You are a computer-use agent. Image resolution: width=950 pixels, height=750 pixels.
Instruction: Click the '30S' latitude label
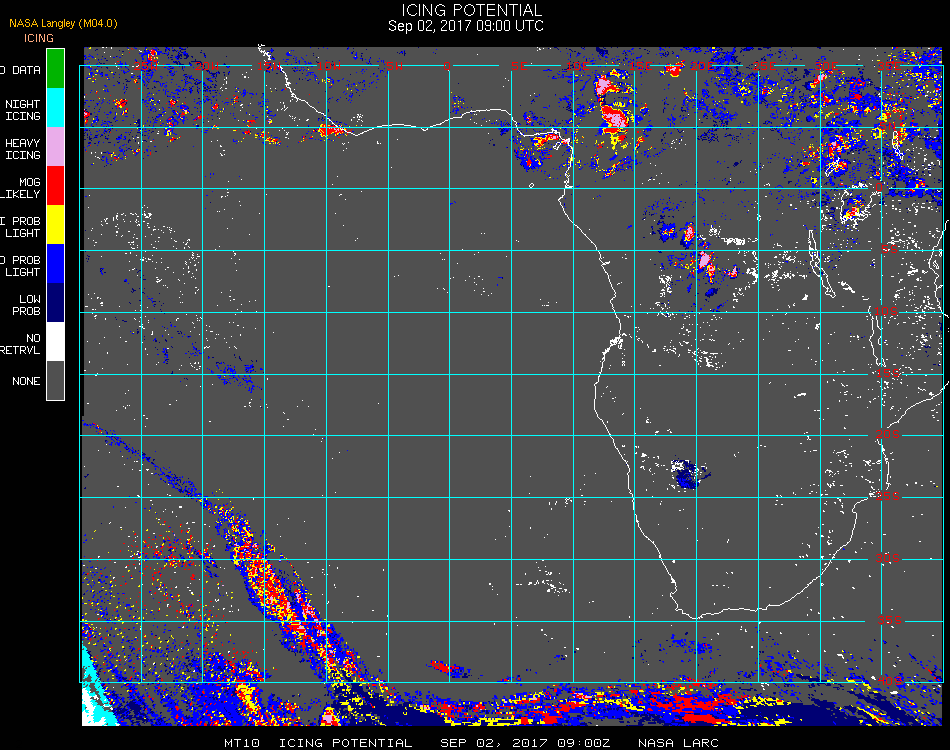pyautogui.click(x=888, y=558)
